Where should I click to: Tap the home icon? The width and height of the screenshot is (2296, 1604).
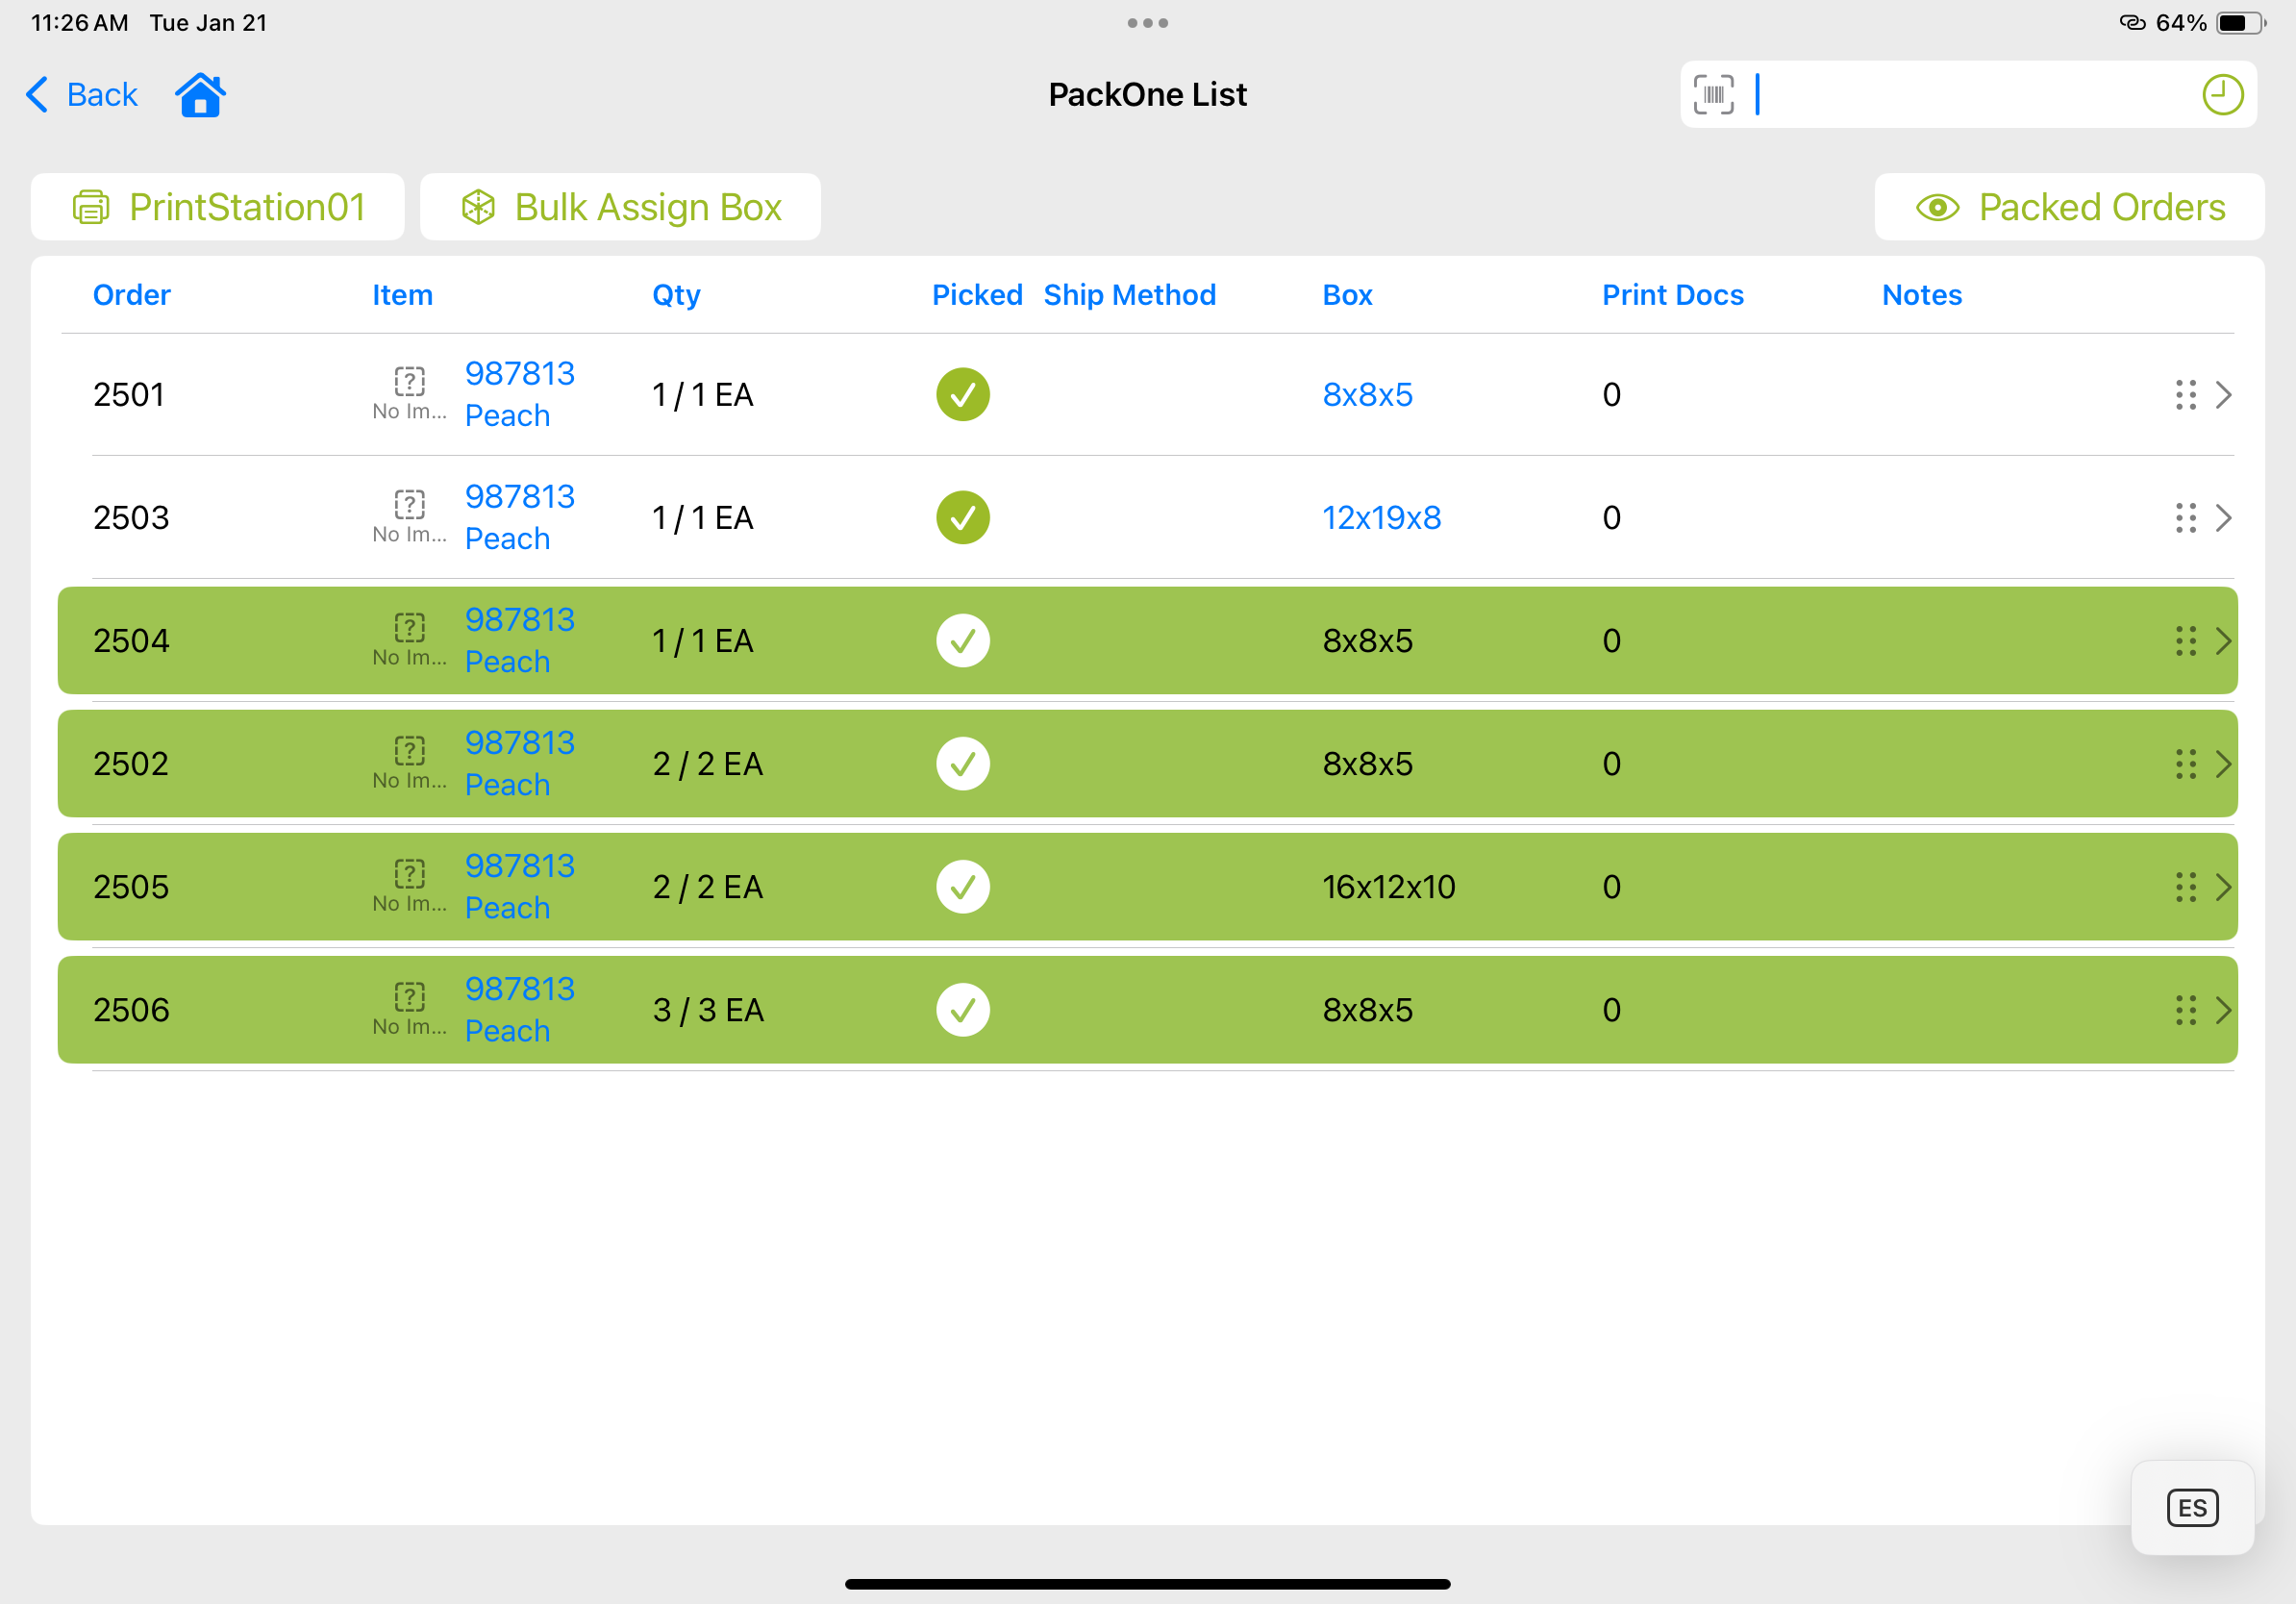[200, 95]
